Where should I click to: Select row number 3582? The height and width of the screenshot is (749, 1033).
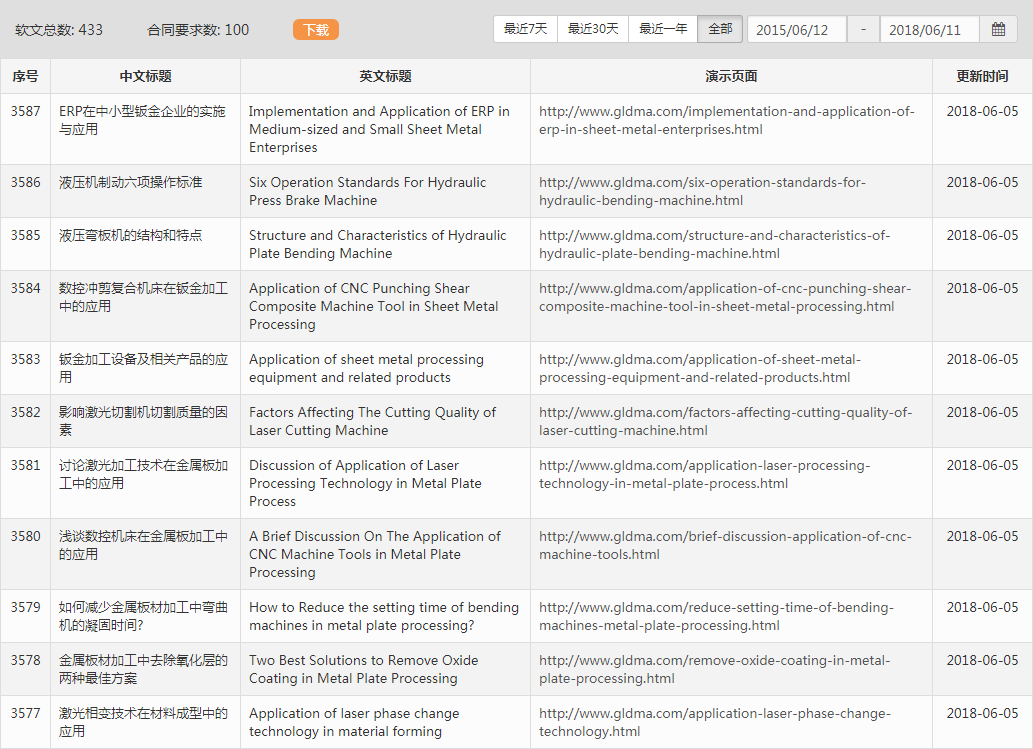25,412
